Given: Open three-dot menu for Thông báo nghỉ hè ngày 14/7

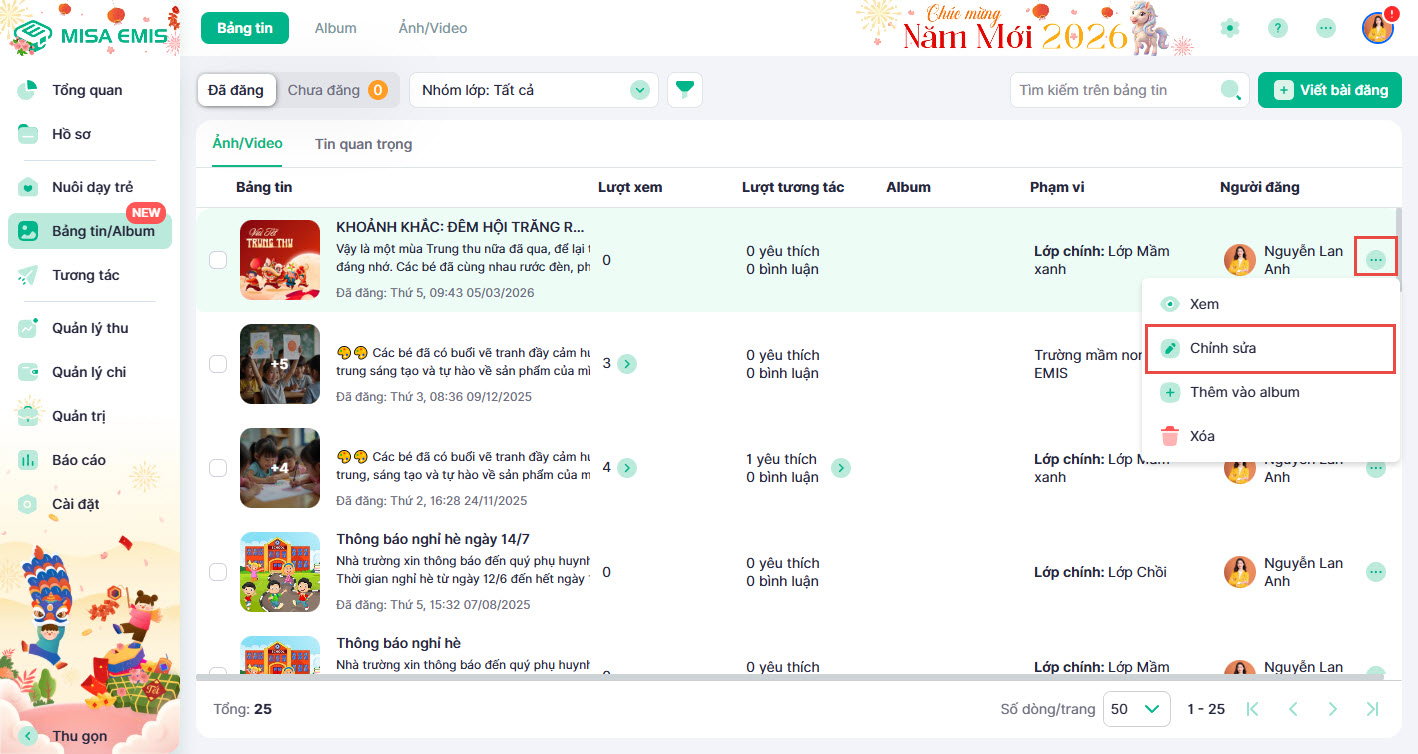Looking at the screenshot, I should (1376, 572).
